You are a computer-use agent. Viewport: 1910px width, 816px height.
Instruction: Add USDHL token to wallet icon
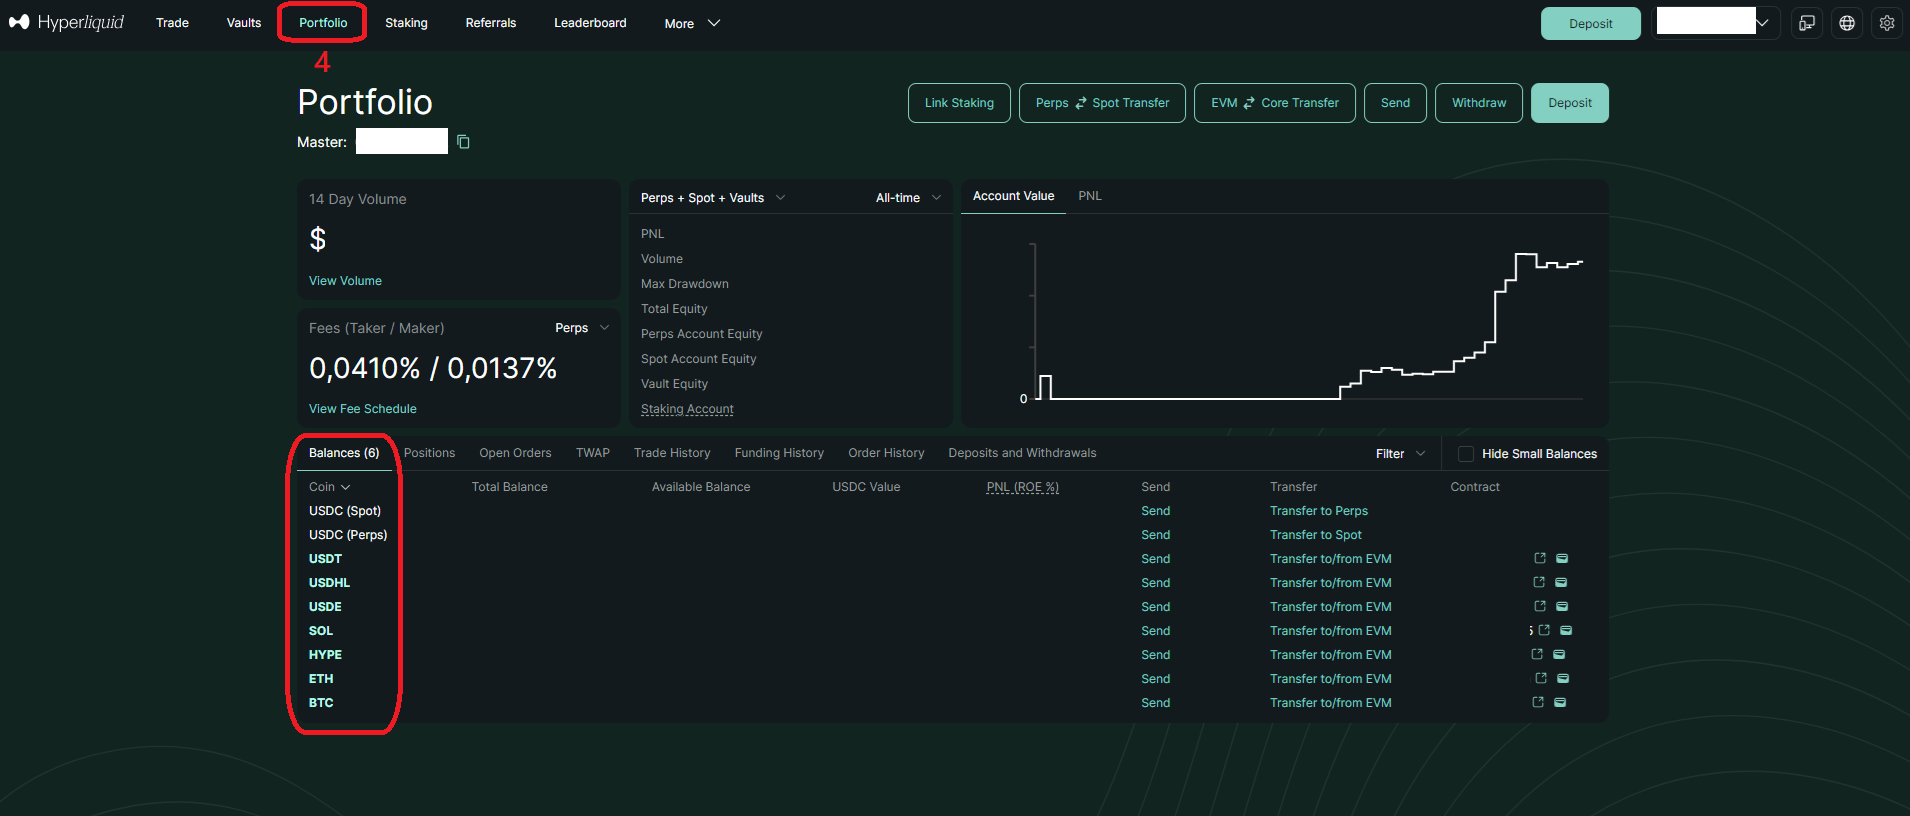pos(1561,582)
